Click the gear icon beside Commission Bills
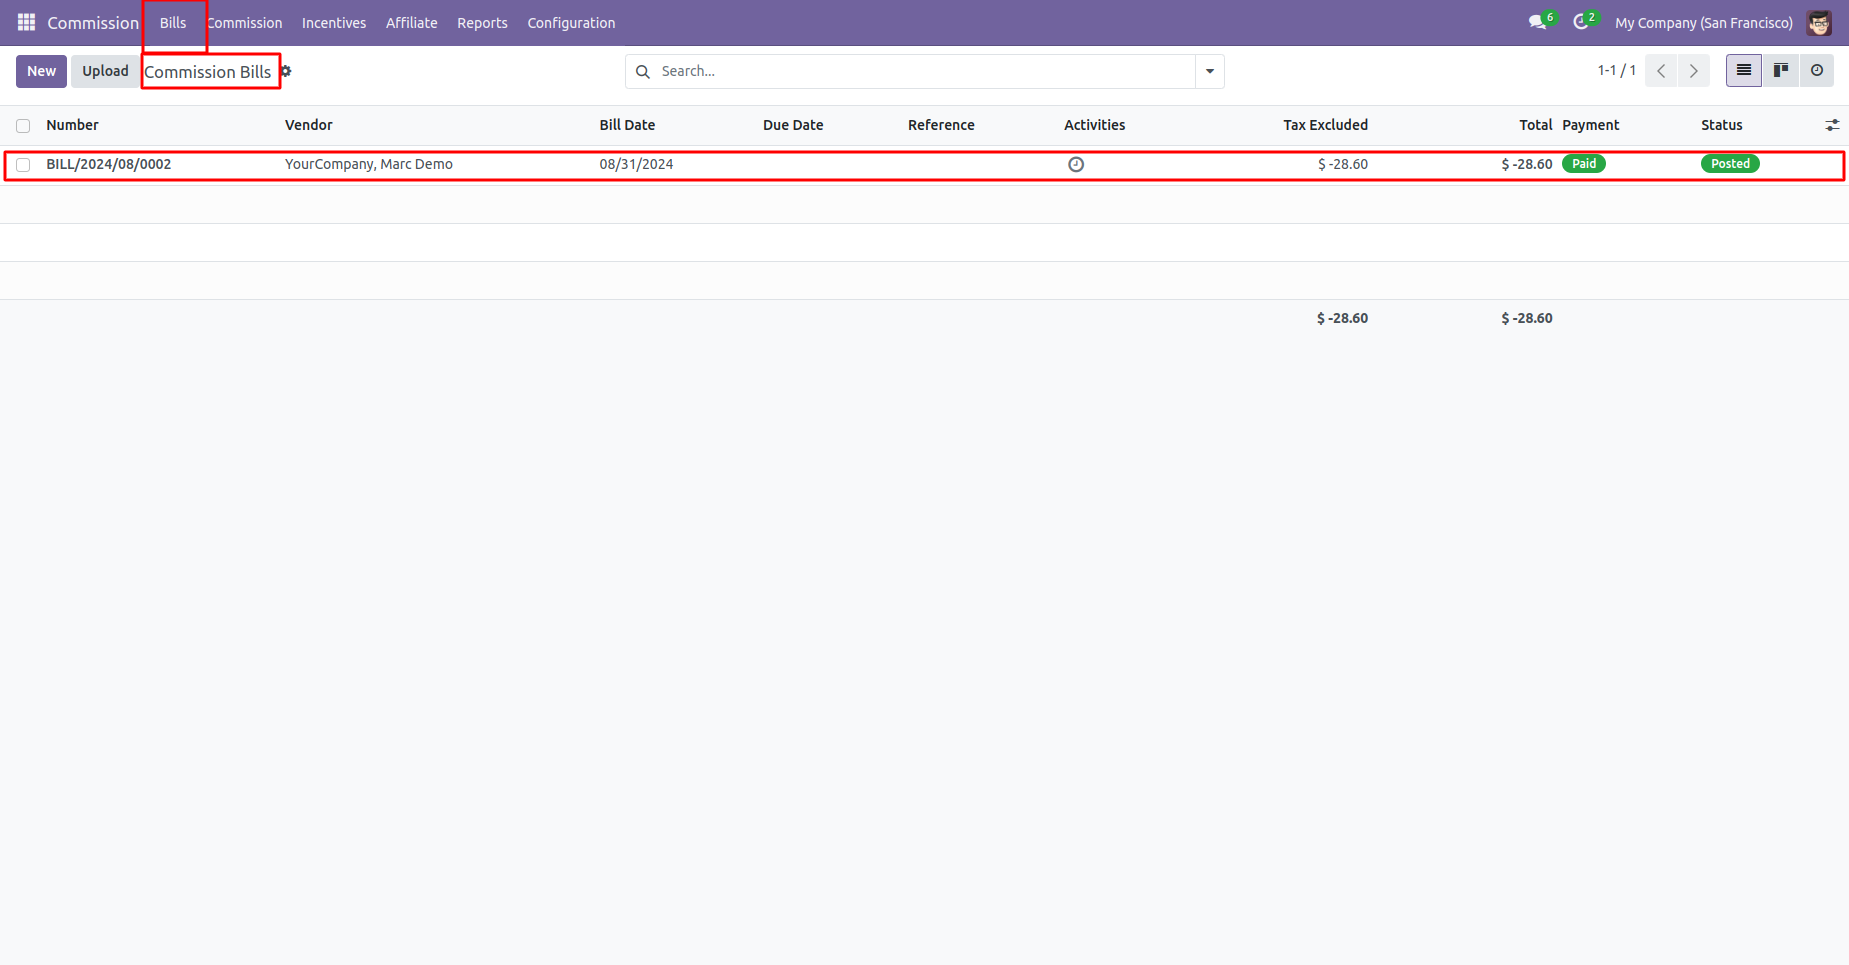The width and height of the screenshot is (1849, 965). tap(286, 71)
